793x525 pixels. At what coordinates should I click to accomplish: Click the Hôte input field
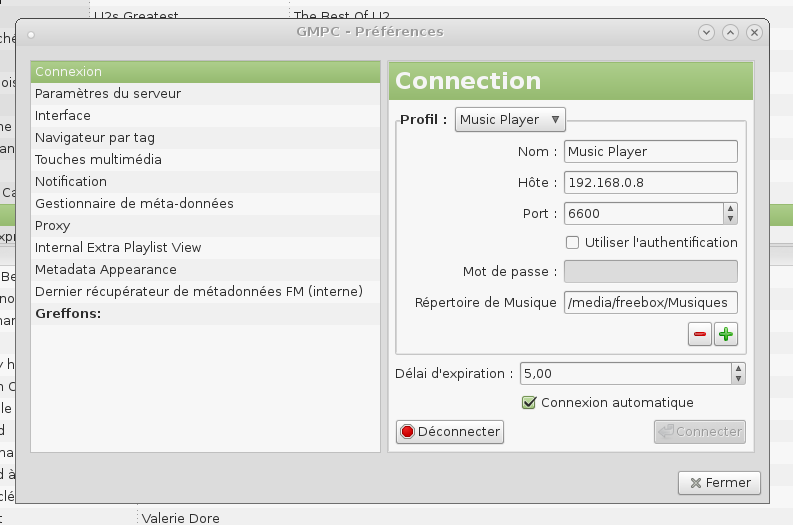coord(650,183)
